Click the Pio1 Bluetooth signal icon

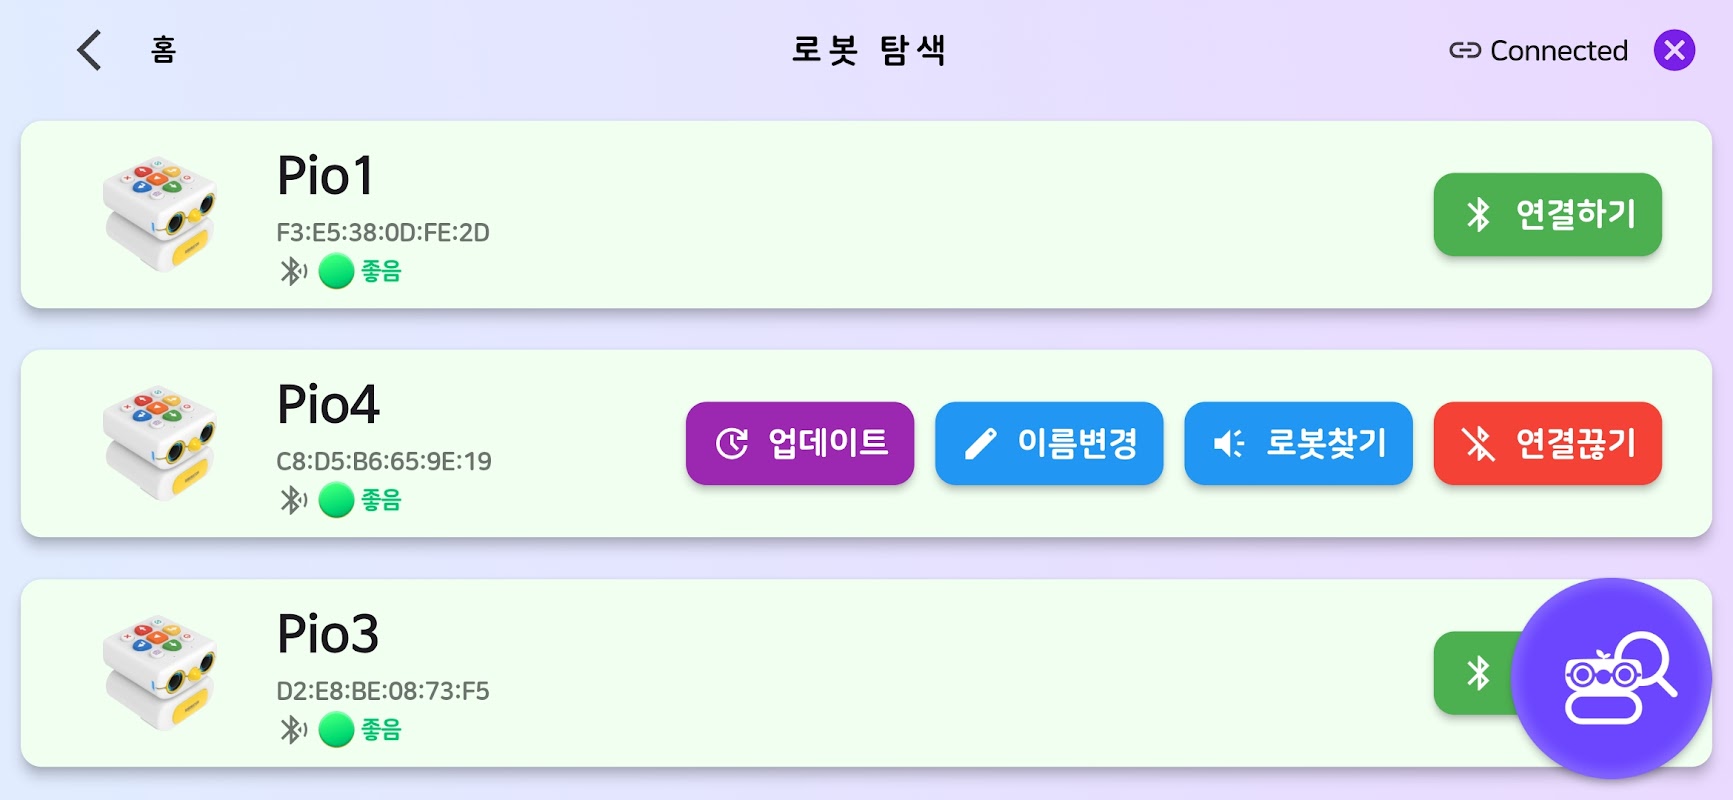(x=292, y=271)
